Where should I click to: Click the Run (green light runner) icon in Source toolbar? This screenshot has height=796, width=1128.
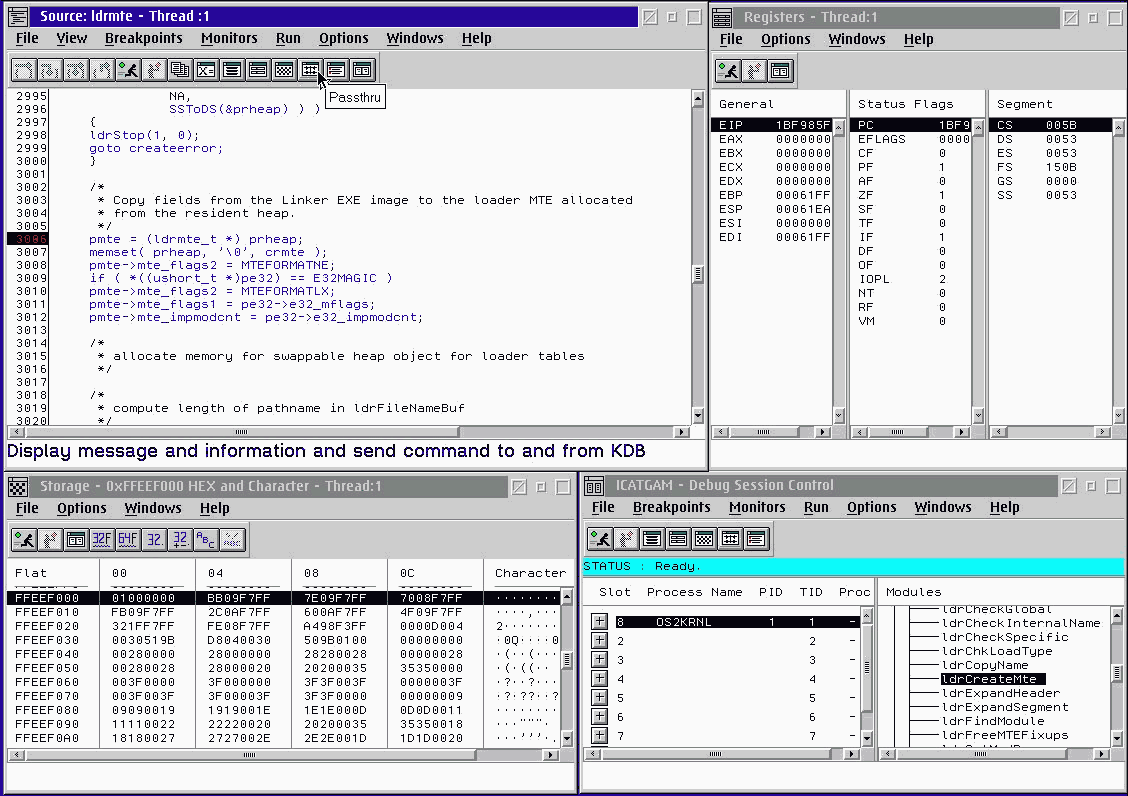click(x=128, y=70)
